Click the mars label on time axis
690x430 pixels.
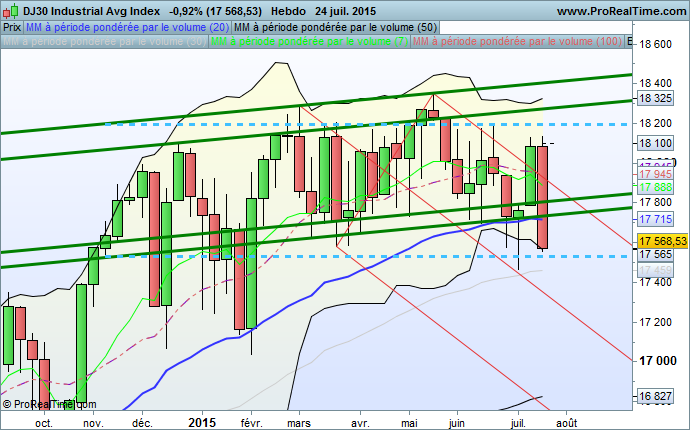coord(299,423)
